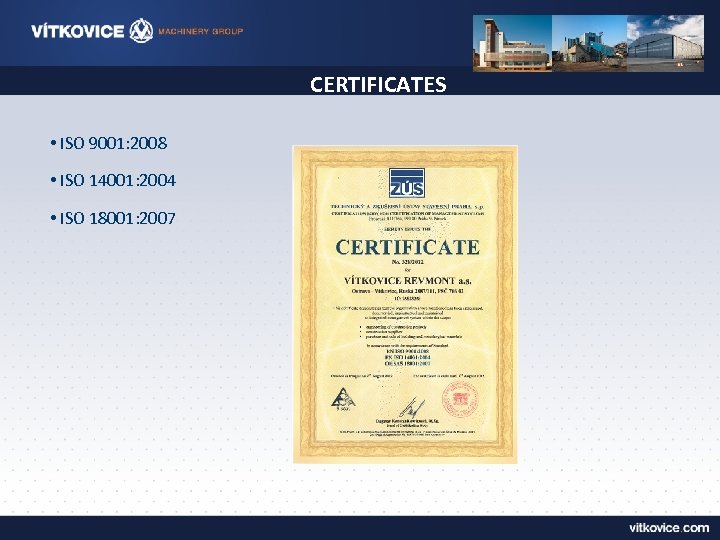The height and width of the screenshot is (540, 720).
Task: Click the middle header factory photo
Action: tap(590, 43)
